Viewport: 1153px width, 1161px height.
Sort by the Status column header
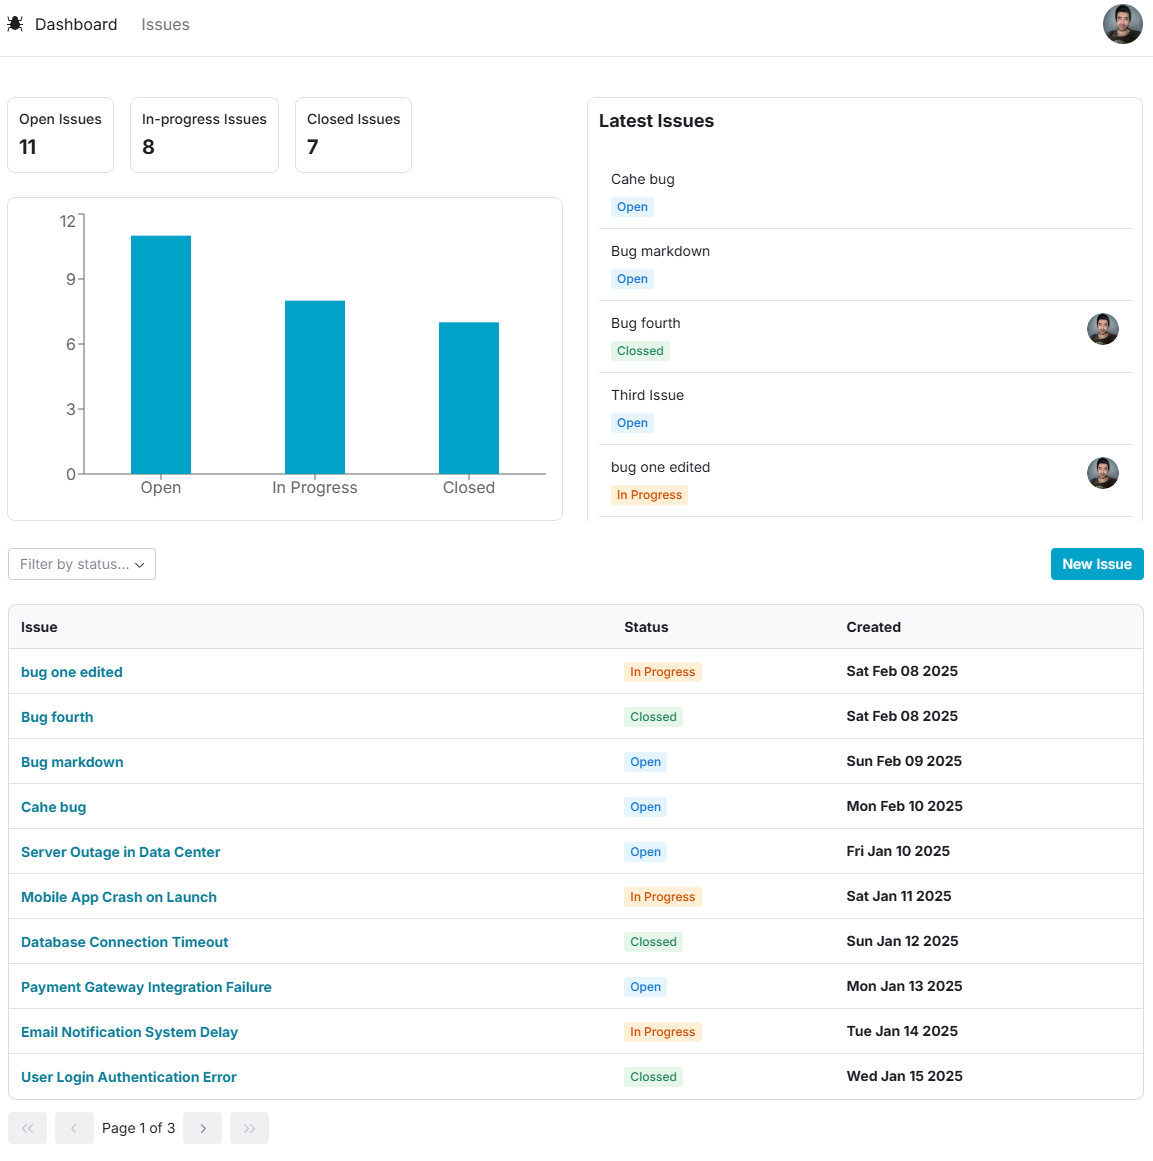pos(646,627)
